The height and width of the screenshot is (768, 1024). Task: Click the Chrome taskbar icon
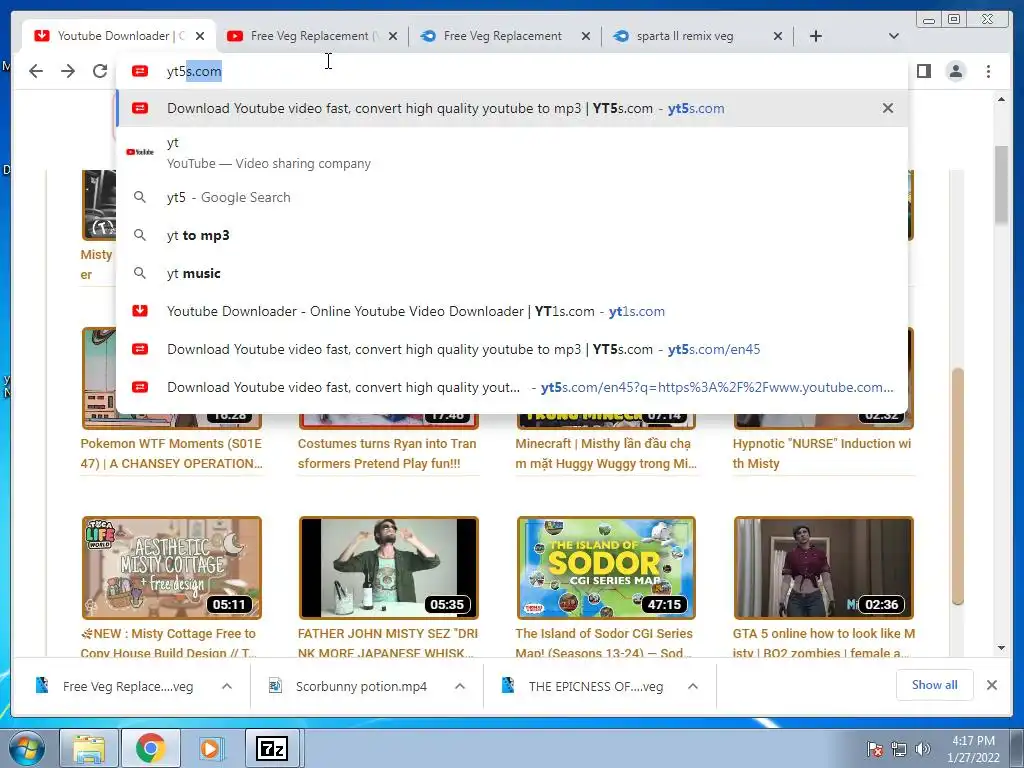(150, 748)
